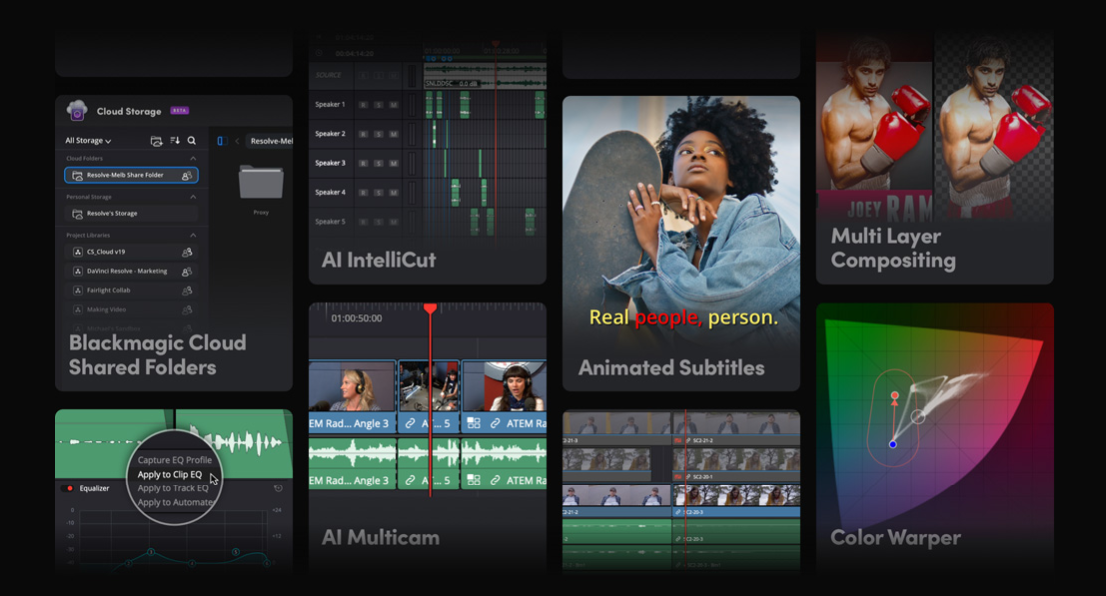Collapse the Project Libraries section
Image resolution: width=1106 pixels, height=596 pixels.
(193, 235)
